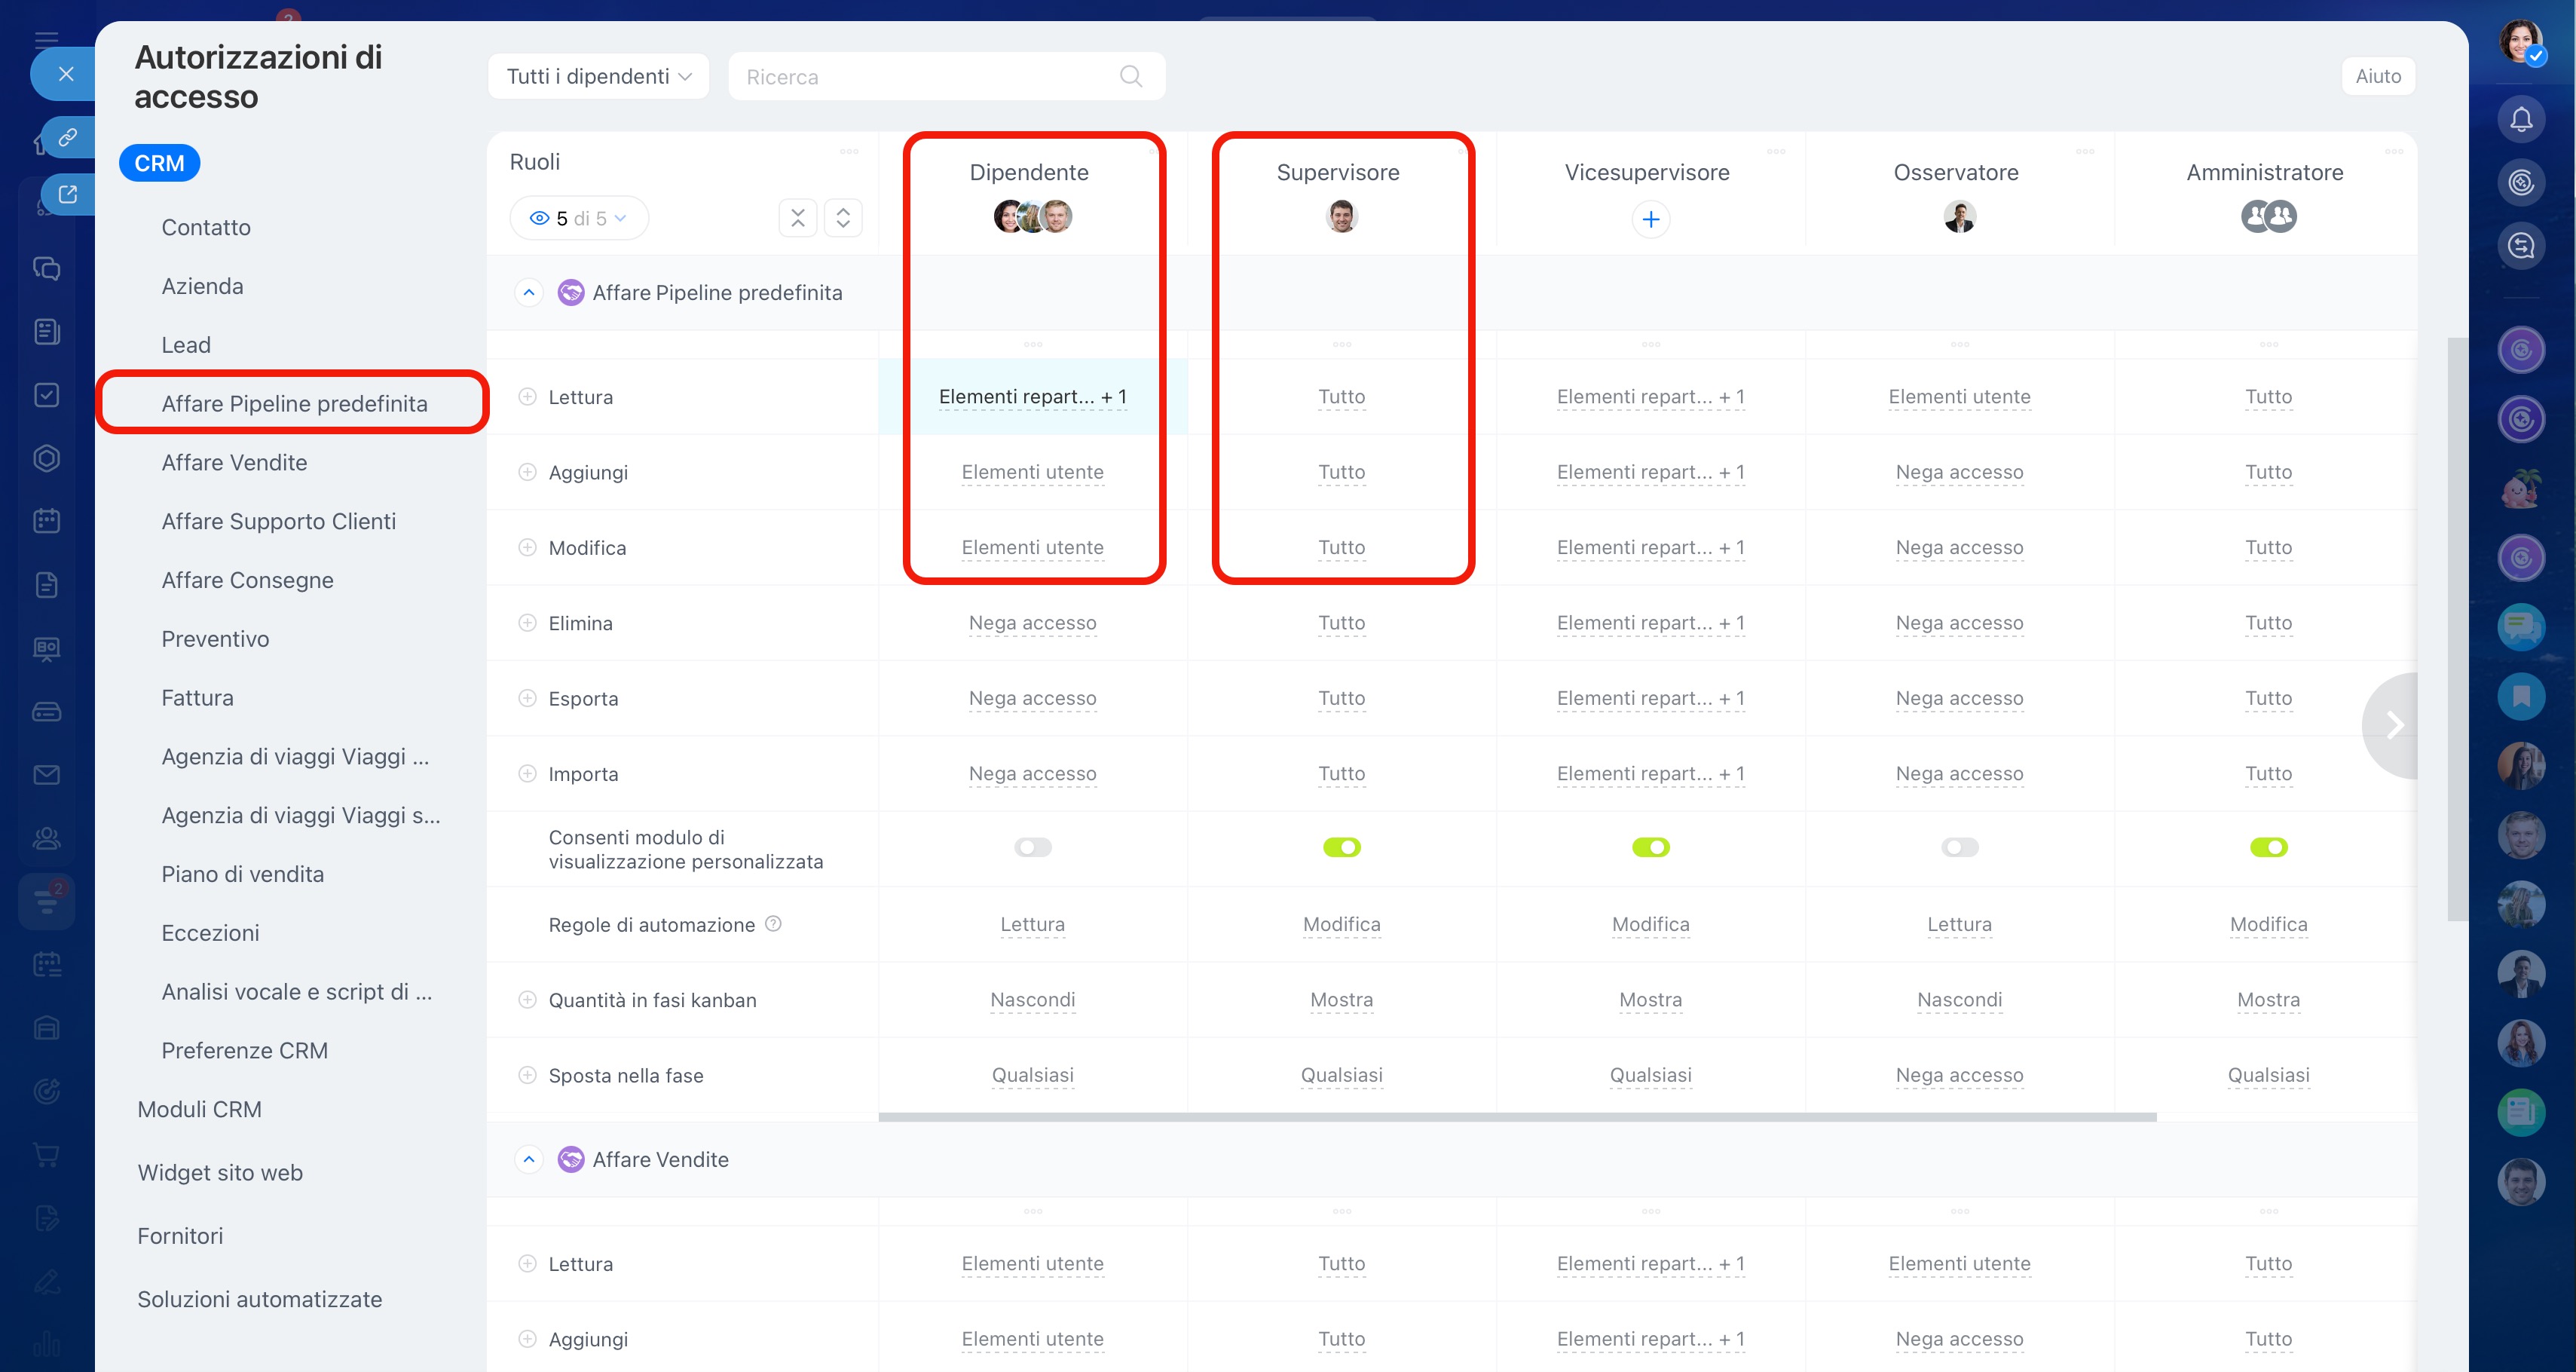This screenshot has height=1372, width=2576.
Task: Click the notifications bell icon
Action: [2520, 119]
